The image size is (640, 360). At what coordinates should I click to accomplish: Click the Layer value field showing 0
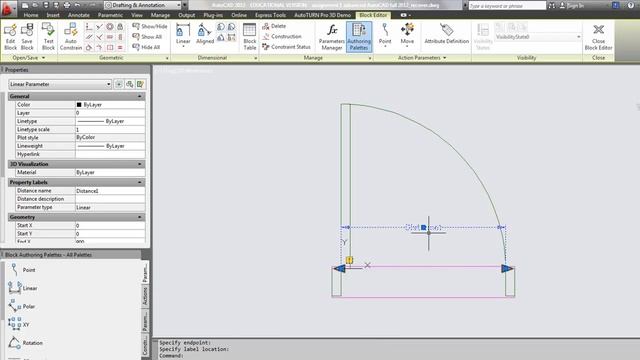[x=110, y=113]
